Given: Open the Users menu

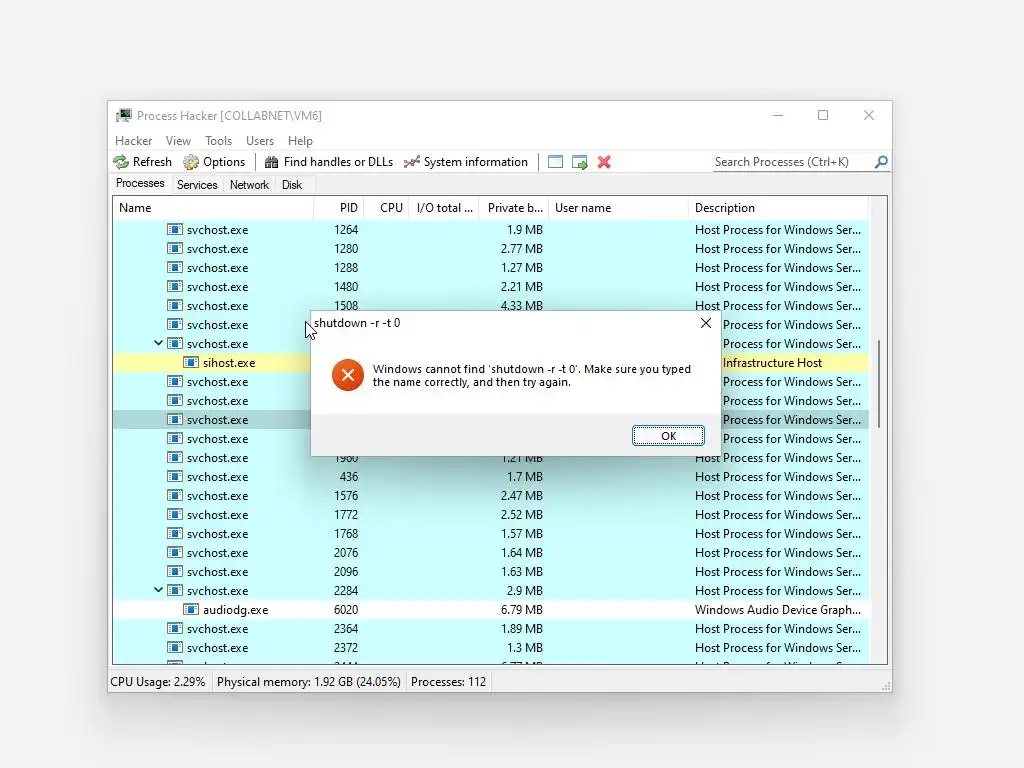Looking at the screenshot, I should coord(260,141).
